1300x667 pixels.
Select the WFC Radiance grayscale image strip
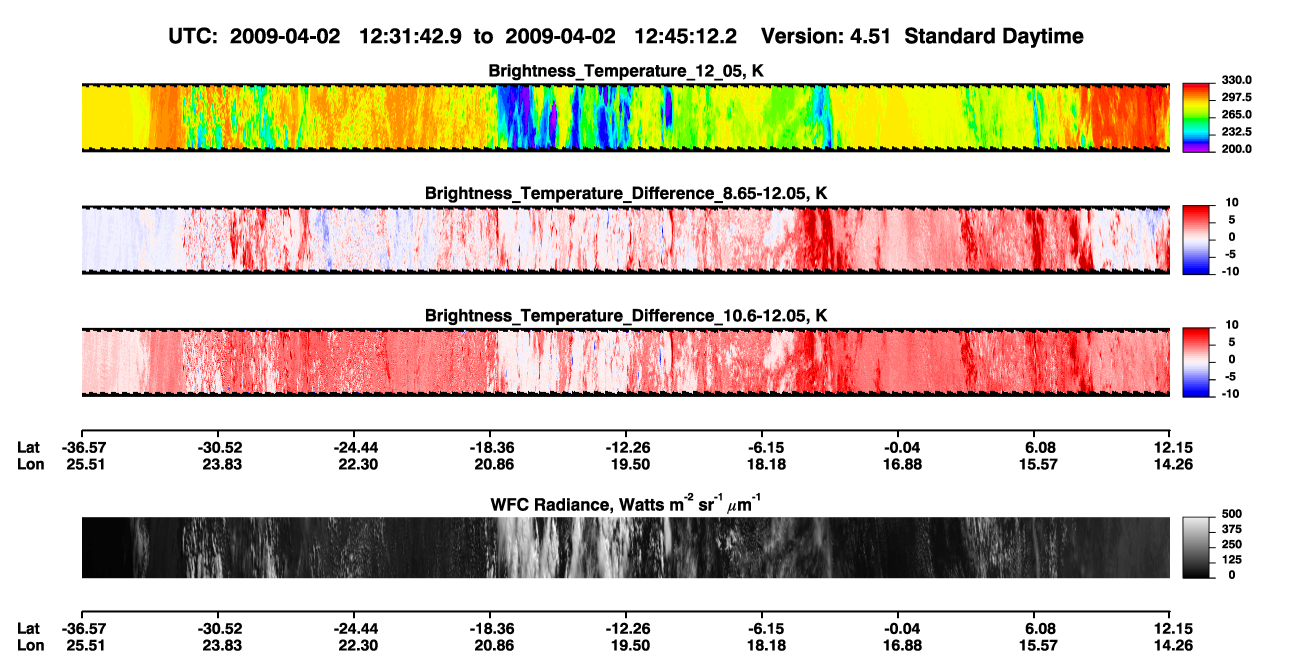coord(625,547)
